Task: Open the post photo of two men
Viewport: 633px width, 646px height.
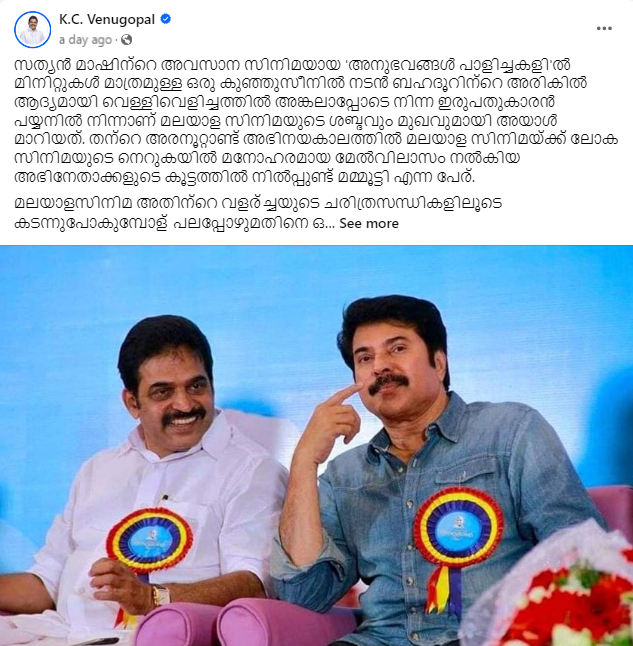Action: click(x=316, y=445)
